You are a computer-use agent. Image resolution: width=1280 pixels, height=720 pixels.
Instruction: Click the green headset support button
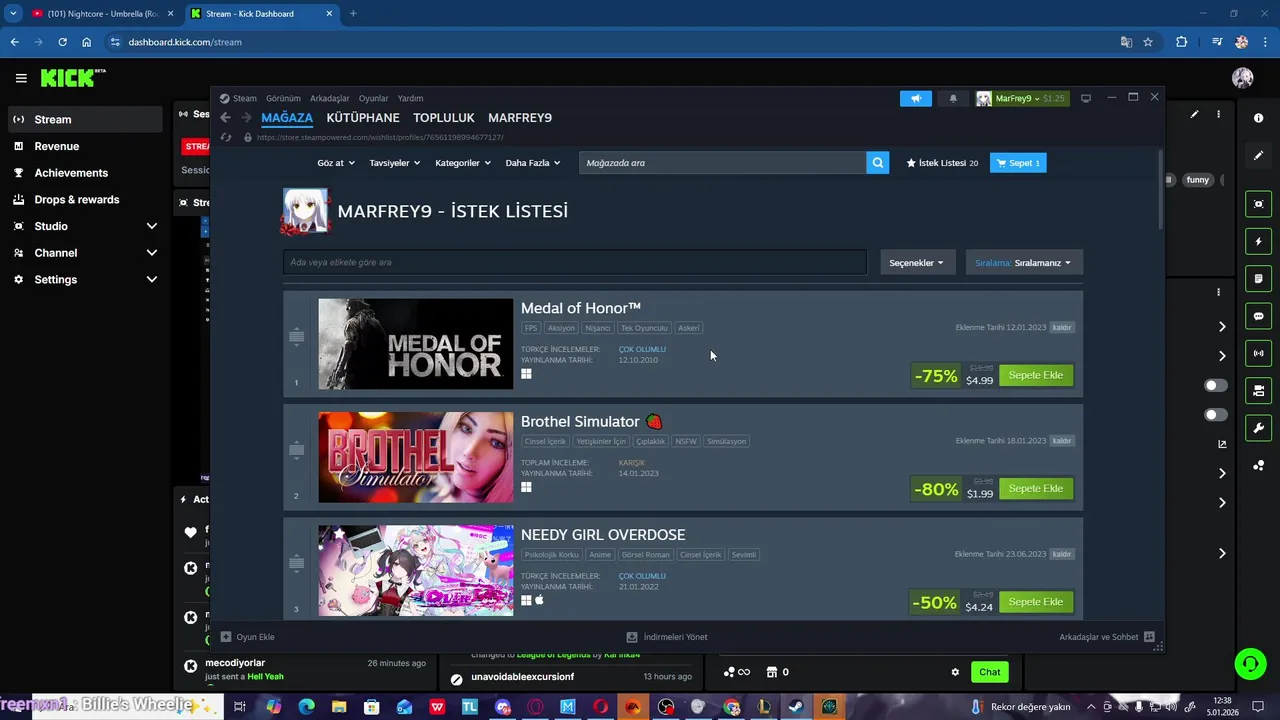coord(1249,664)
